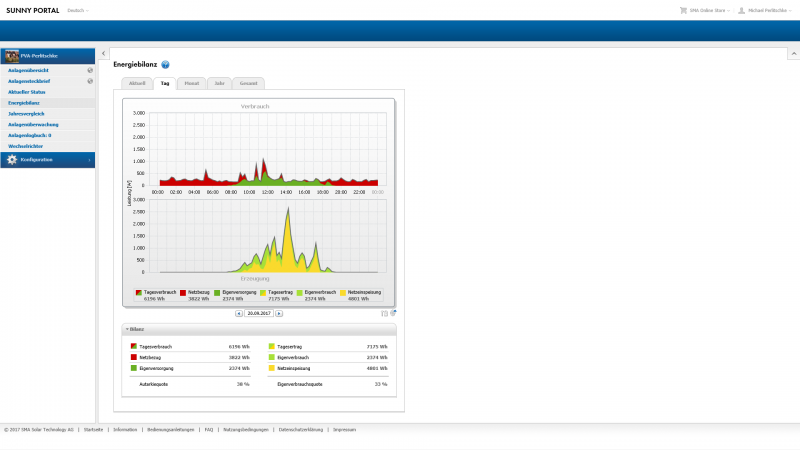Open Aktueller Status page
This screenshot has height=450, width=800.
(27, 92)
